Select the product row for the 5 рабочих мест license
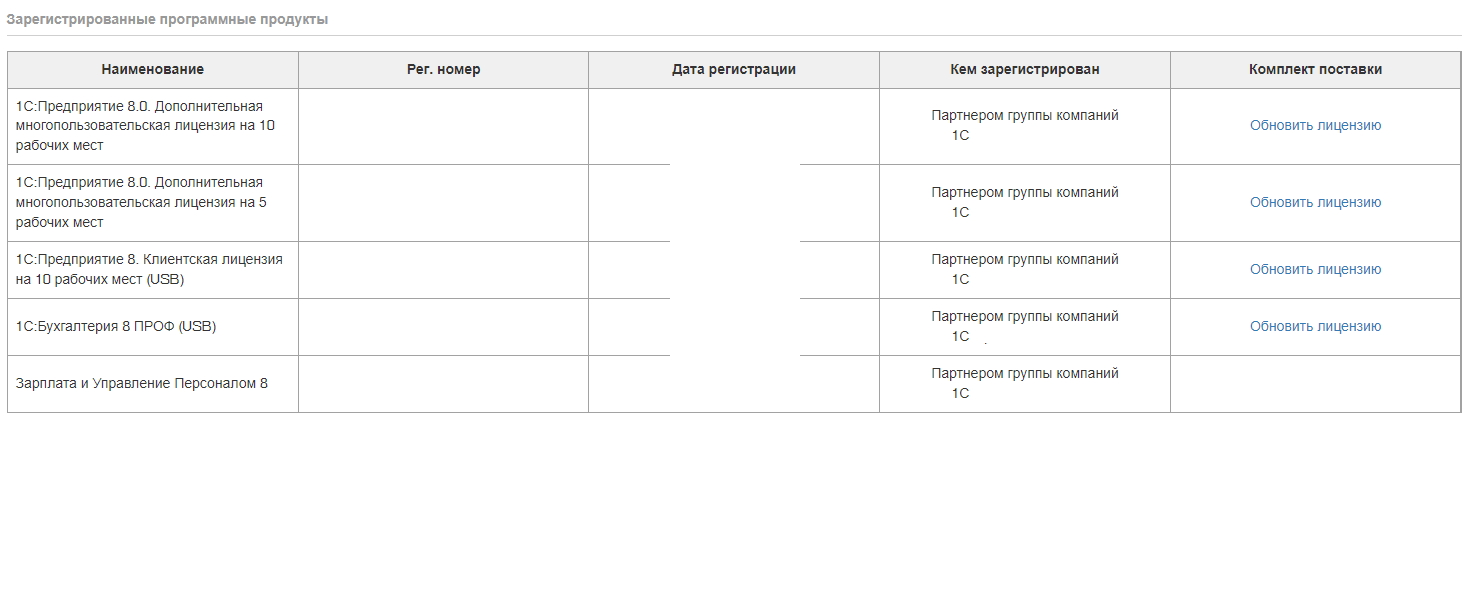 point(734,203)
